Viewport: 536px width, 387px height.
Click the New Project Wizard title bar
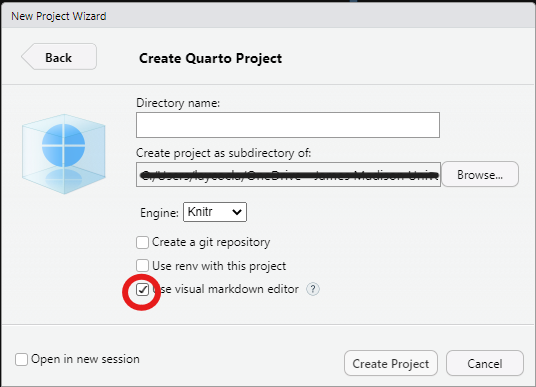coord(268,16)
